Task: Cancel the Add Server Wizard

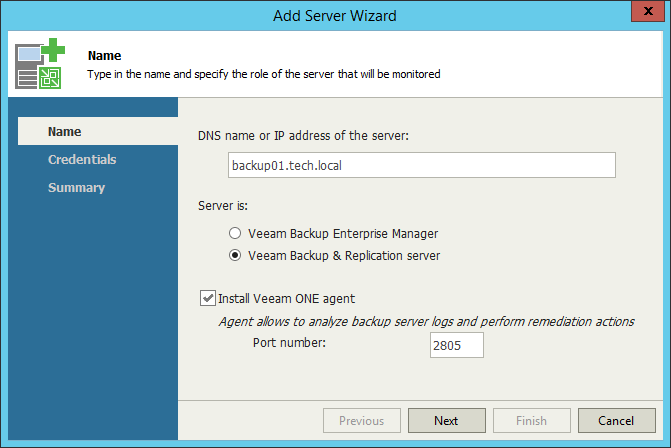Action: (616, 421)
